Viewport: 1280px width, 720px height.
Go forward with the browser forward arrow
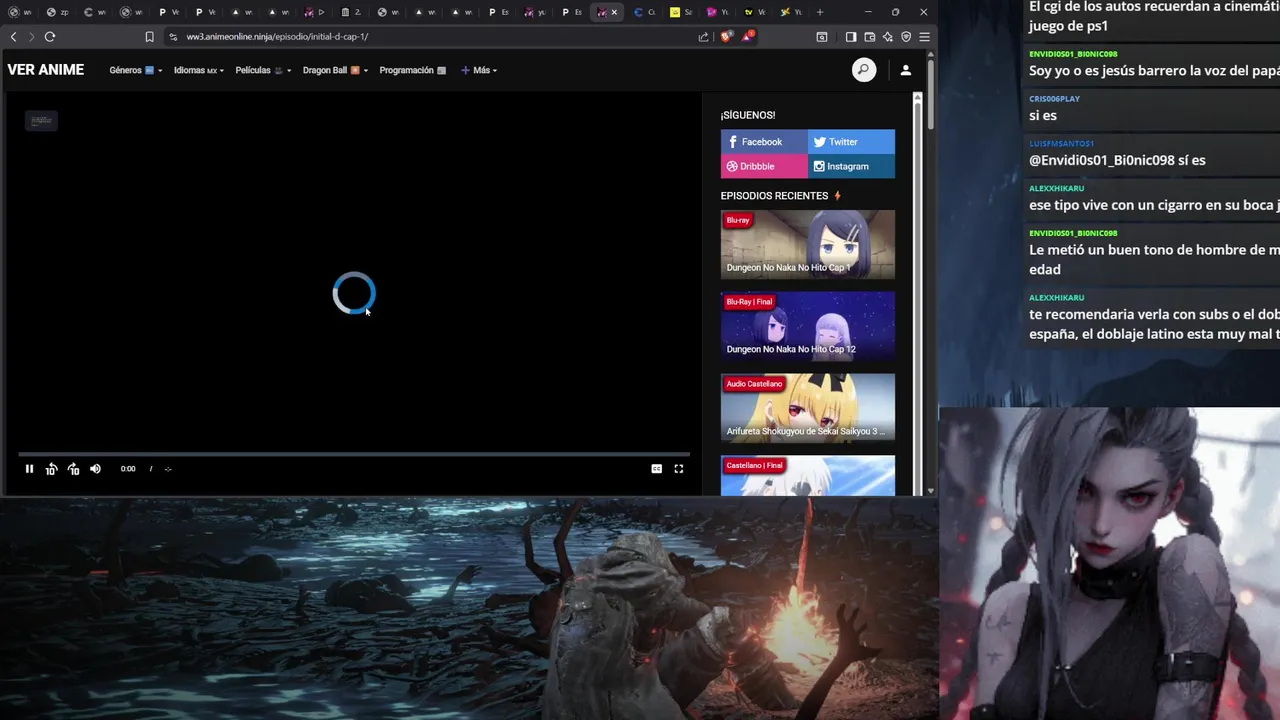(x=31, y=36)
